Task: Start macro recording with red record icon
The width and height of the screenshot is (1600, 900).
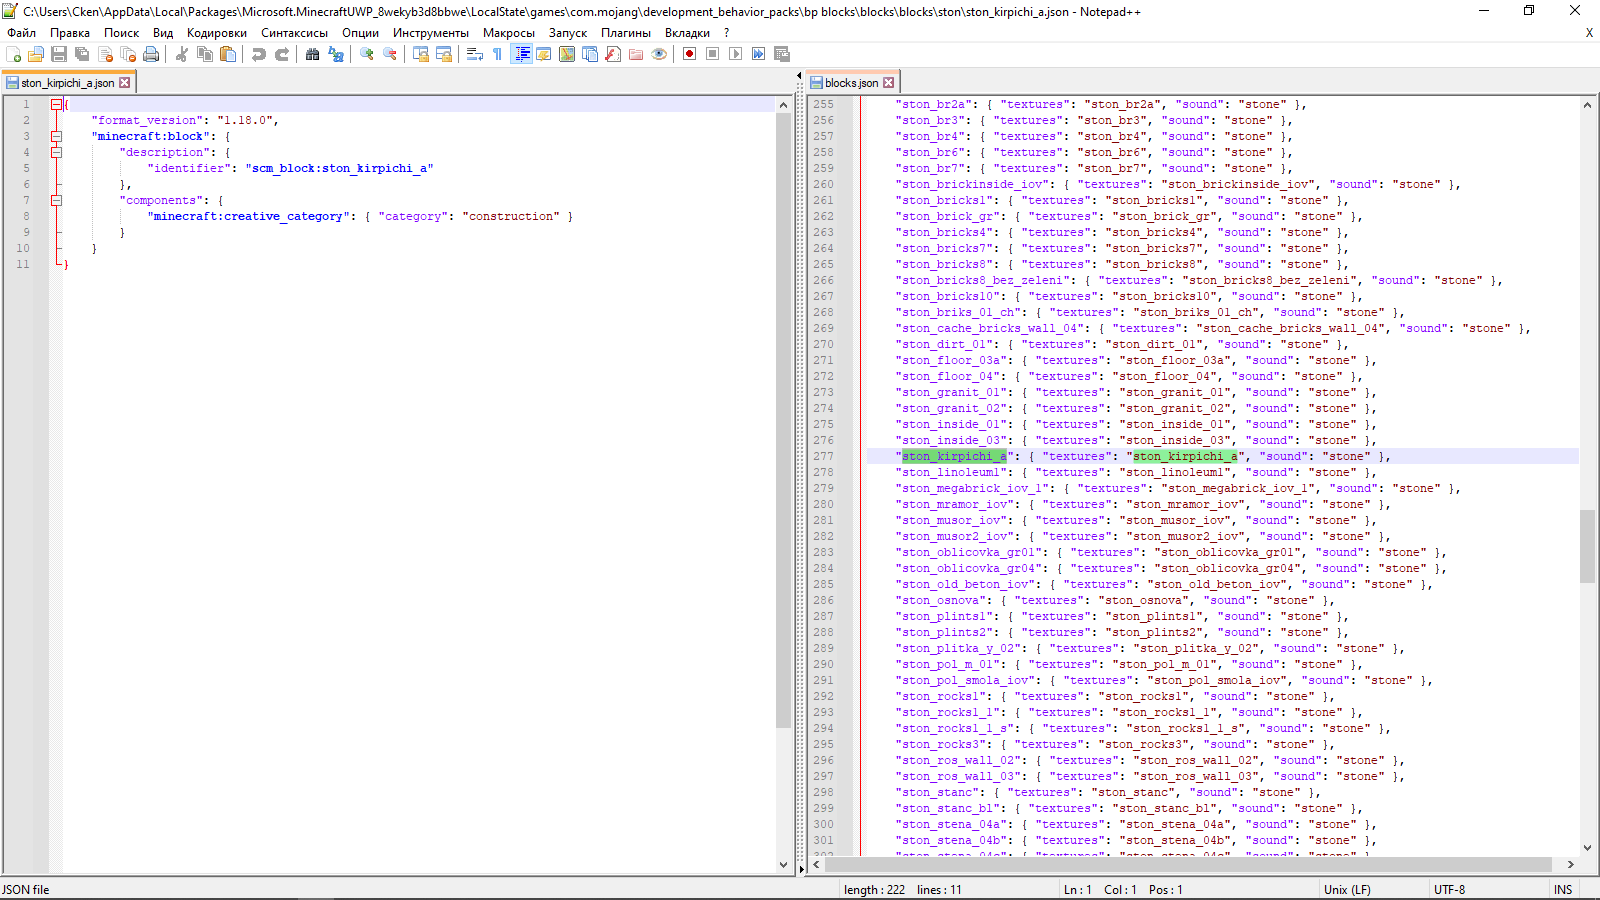Action: (x=689, y=54)
